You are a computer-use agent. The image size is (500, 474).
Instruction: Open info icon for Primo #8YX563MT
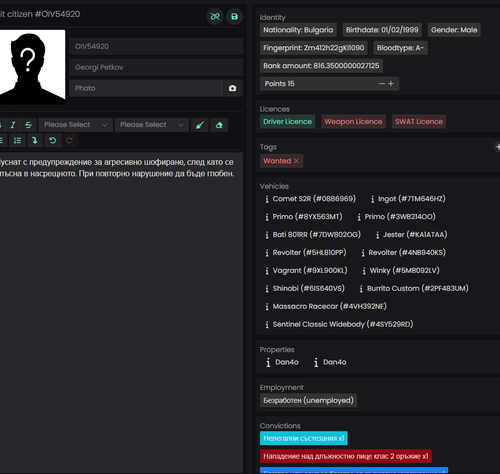267,217
